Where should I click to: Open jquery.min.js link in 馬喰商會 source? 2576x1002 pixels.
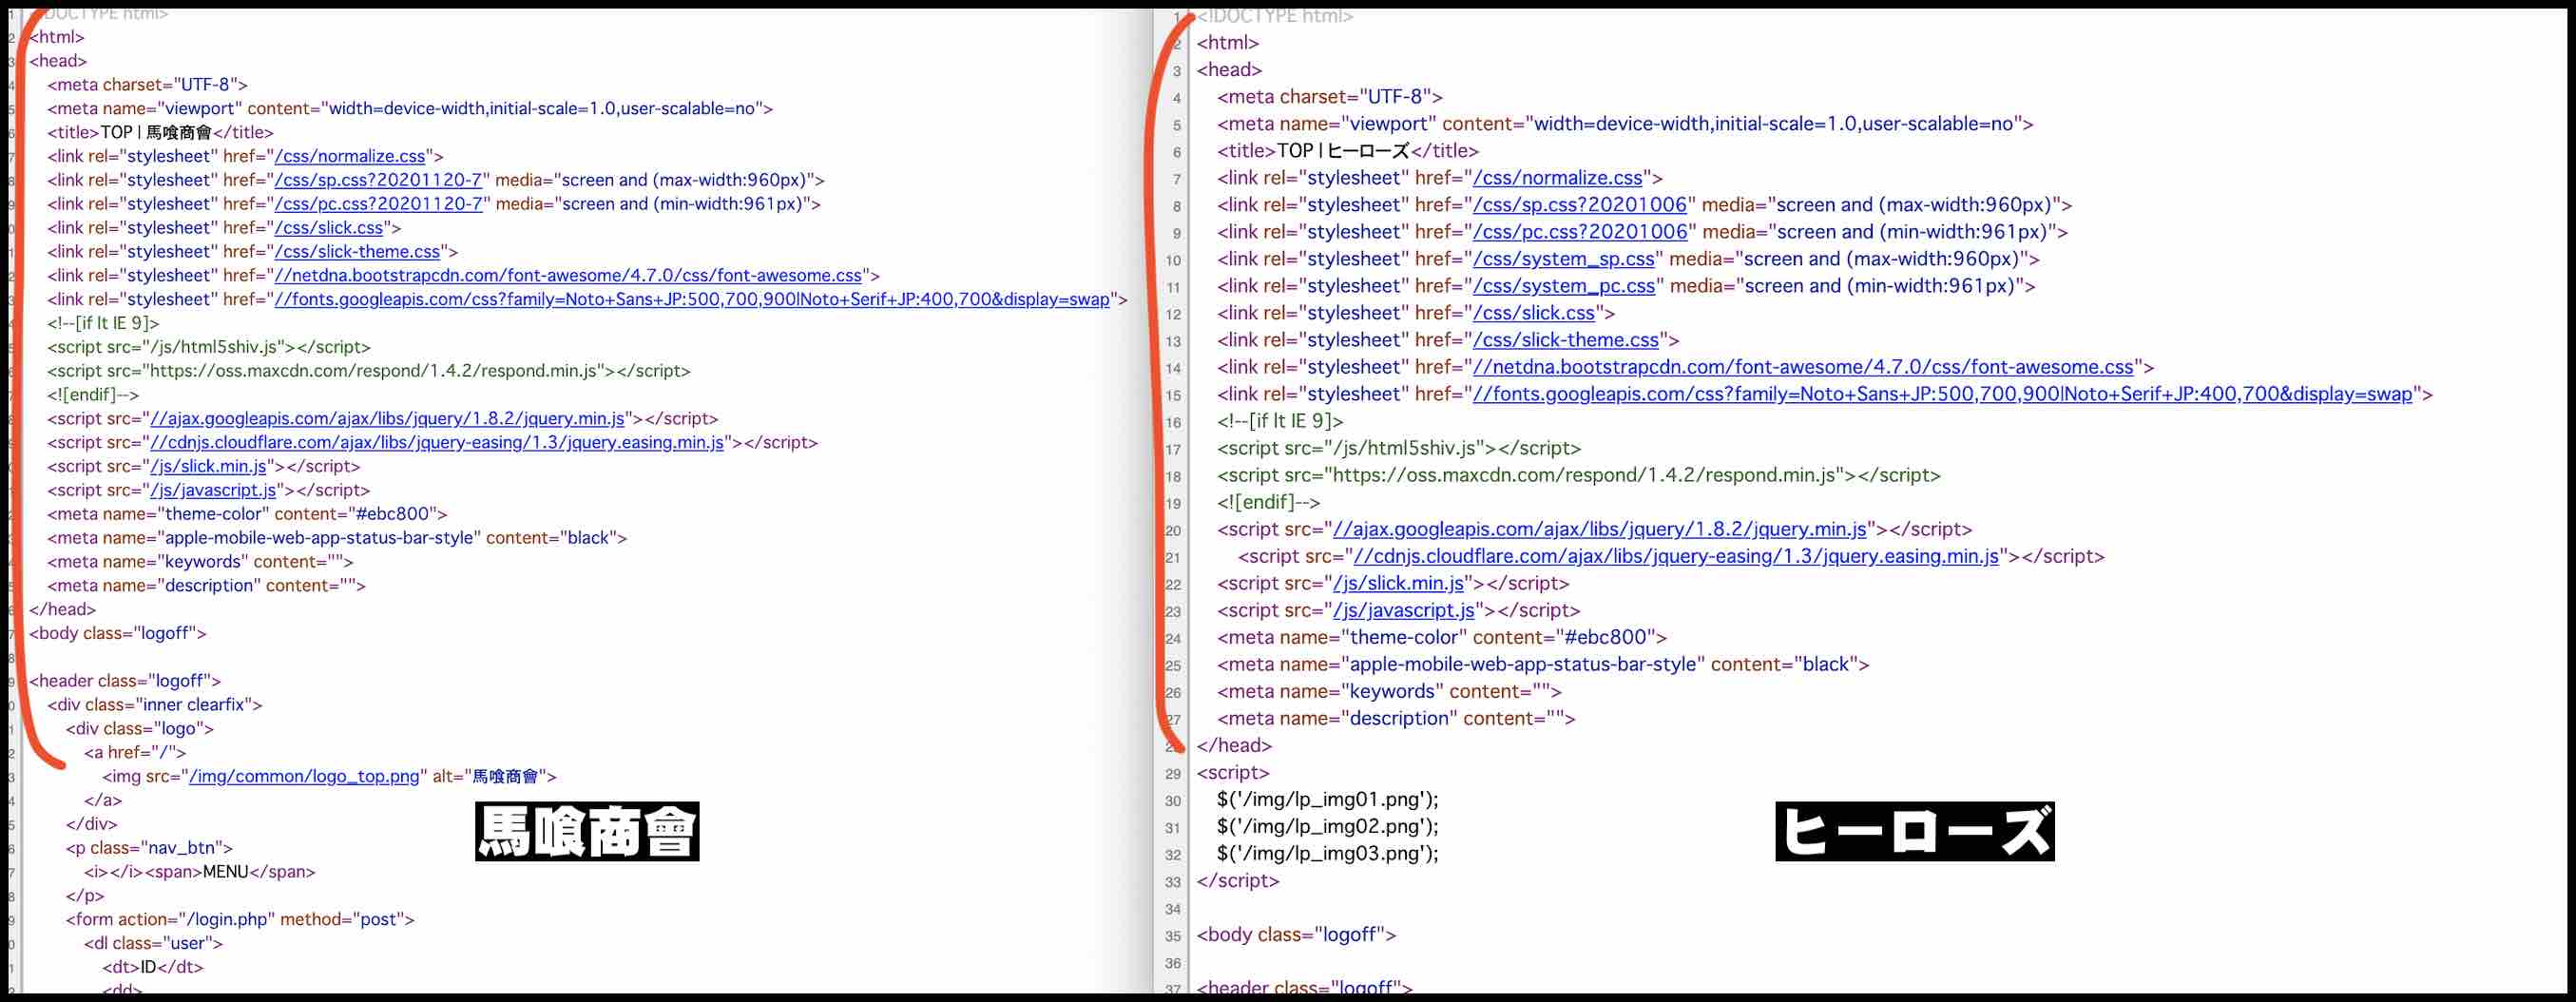[387, 419]
